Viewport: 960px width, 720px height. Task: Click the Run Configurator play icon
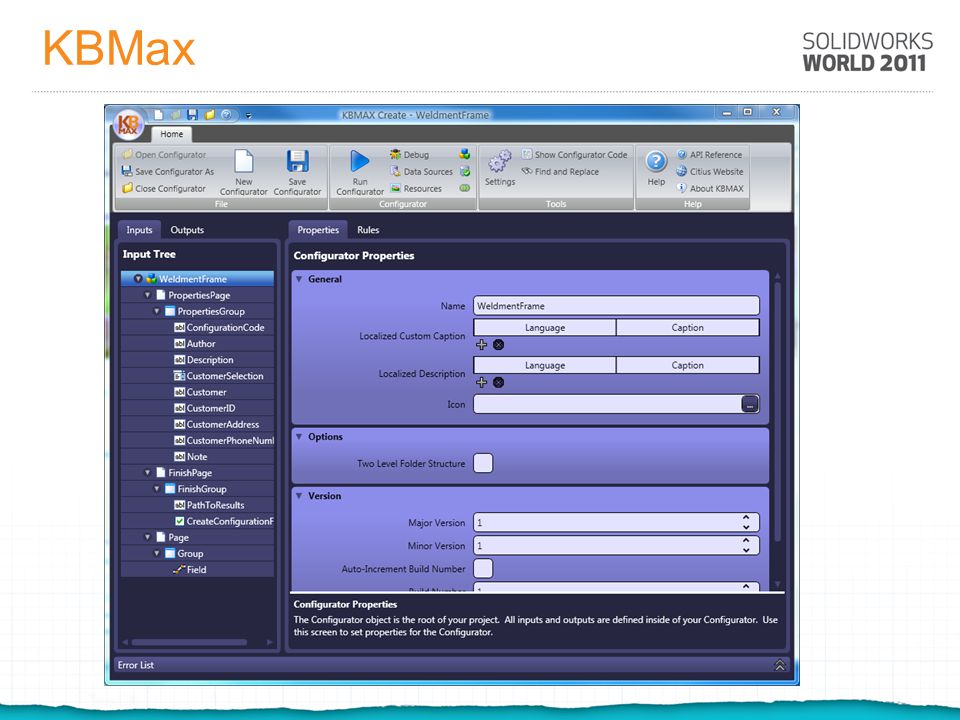pos(359,162)
